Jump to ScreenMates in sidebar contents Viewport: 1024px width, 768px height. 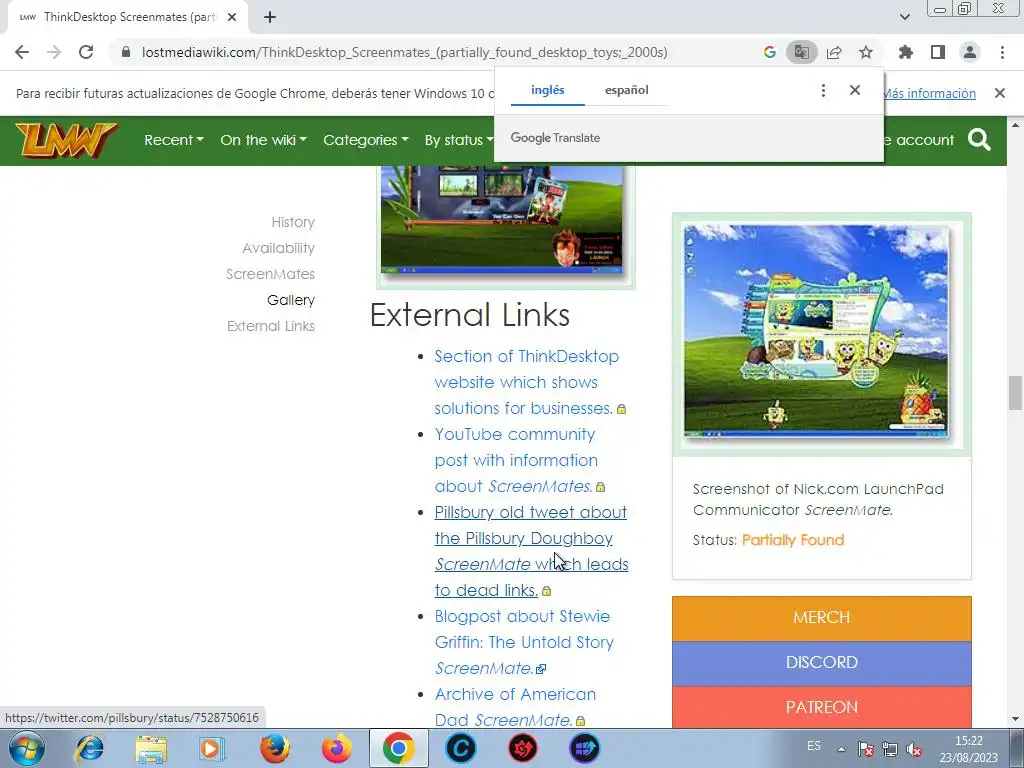[x=270, y=274]
